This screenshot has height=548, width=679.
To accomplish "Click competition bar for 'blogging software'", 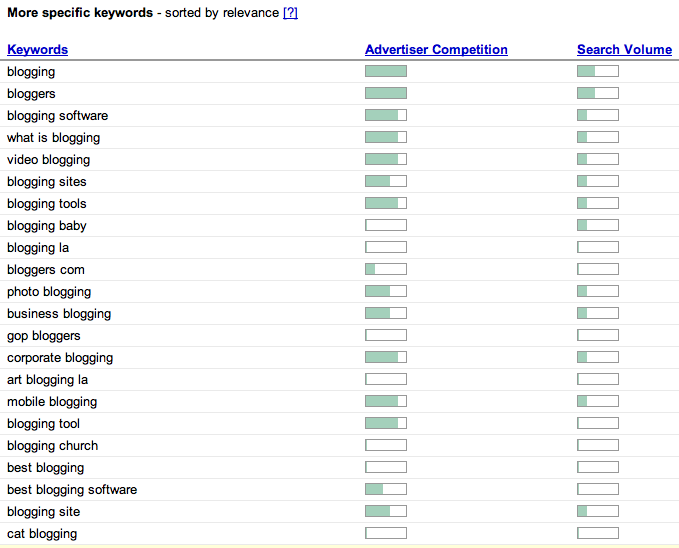I will coord(386,115).
